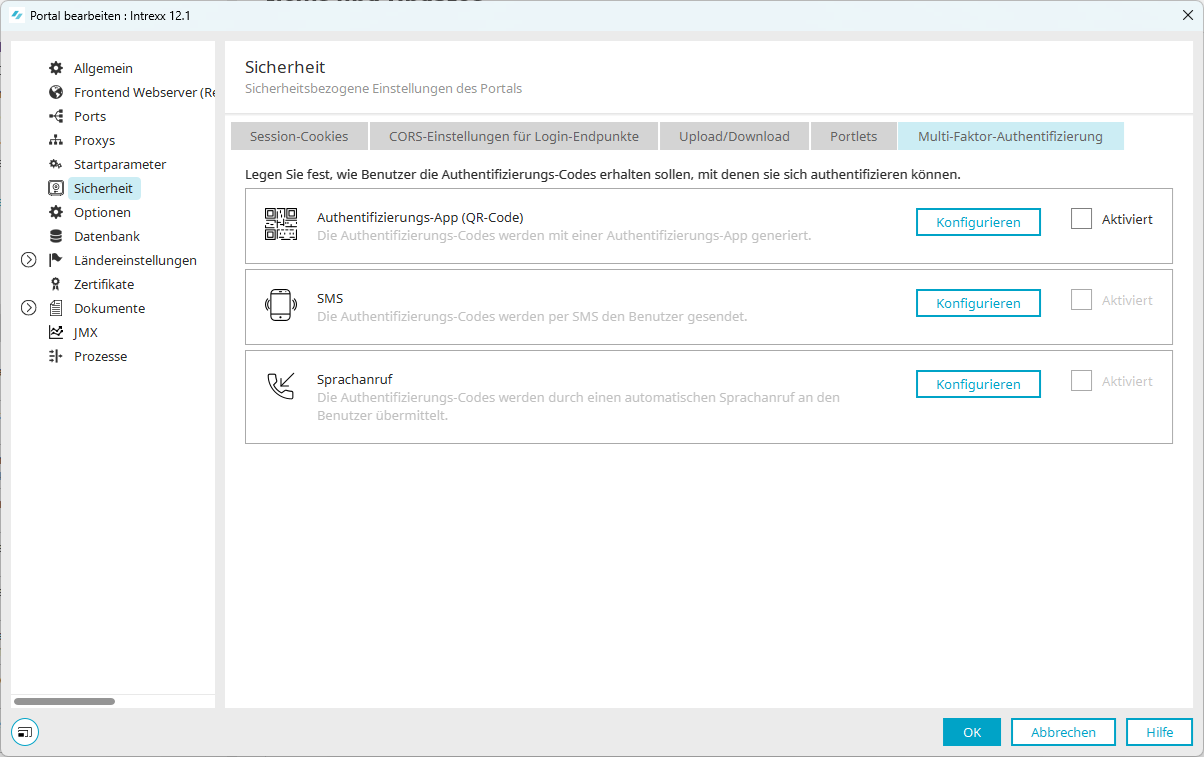Toggle the SMS Aktiviert checkbox

pos(1081,300)
